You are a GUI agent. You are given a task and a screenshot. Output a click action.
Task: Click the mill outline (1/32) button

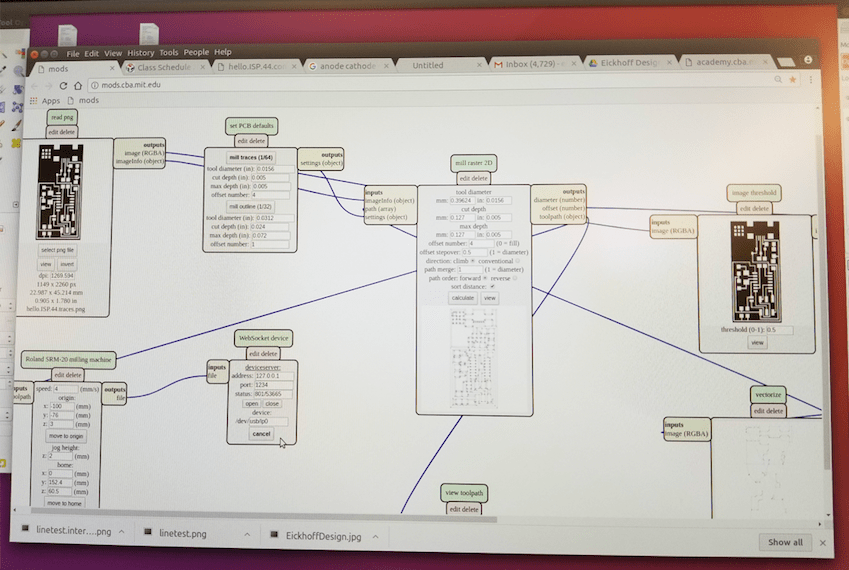pos(250,207)
